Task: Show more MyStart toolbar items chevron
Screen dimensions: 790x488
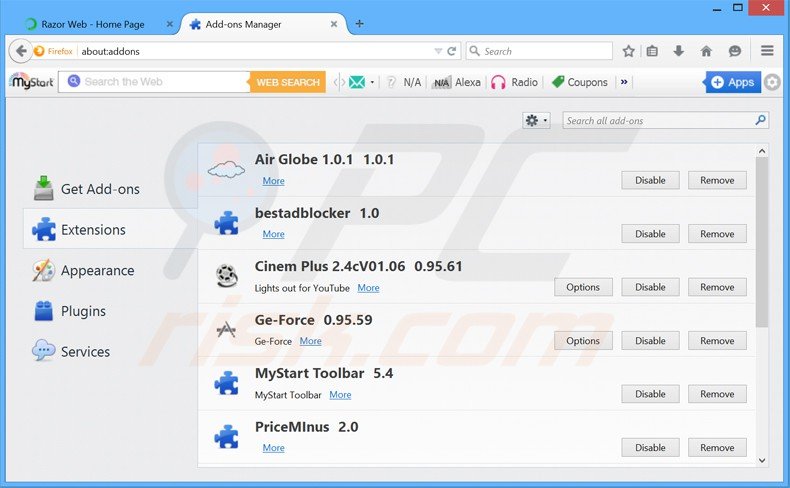Action: [x=624, y=82]
